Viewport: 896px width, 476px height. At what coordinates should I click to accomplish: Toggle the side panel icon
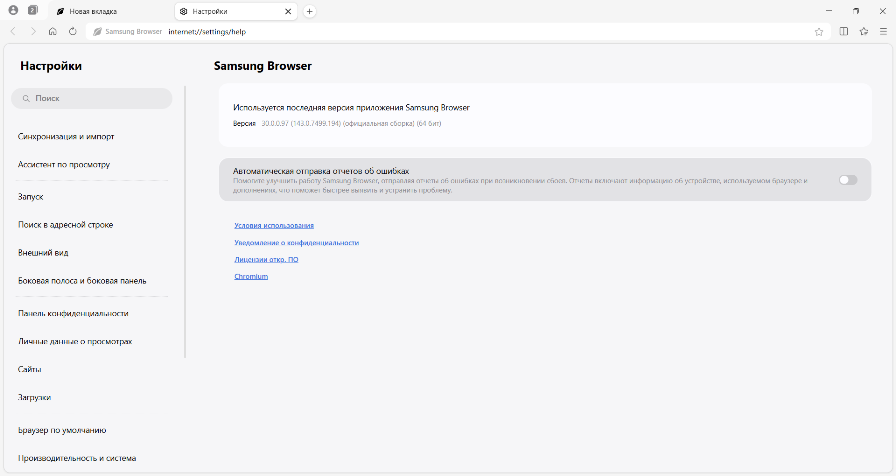(843, 31)
